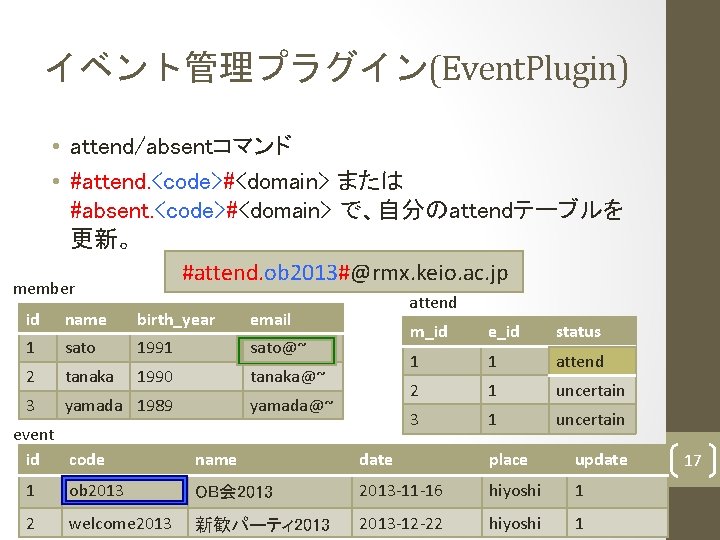Click the event table label
This screenshot has height=540, width=720.
(34, 435)
